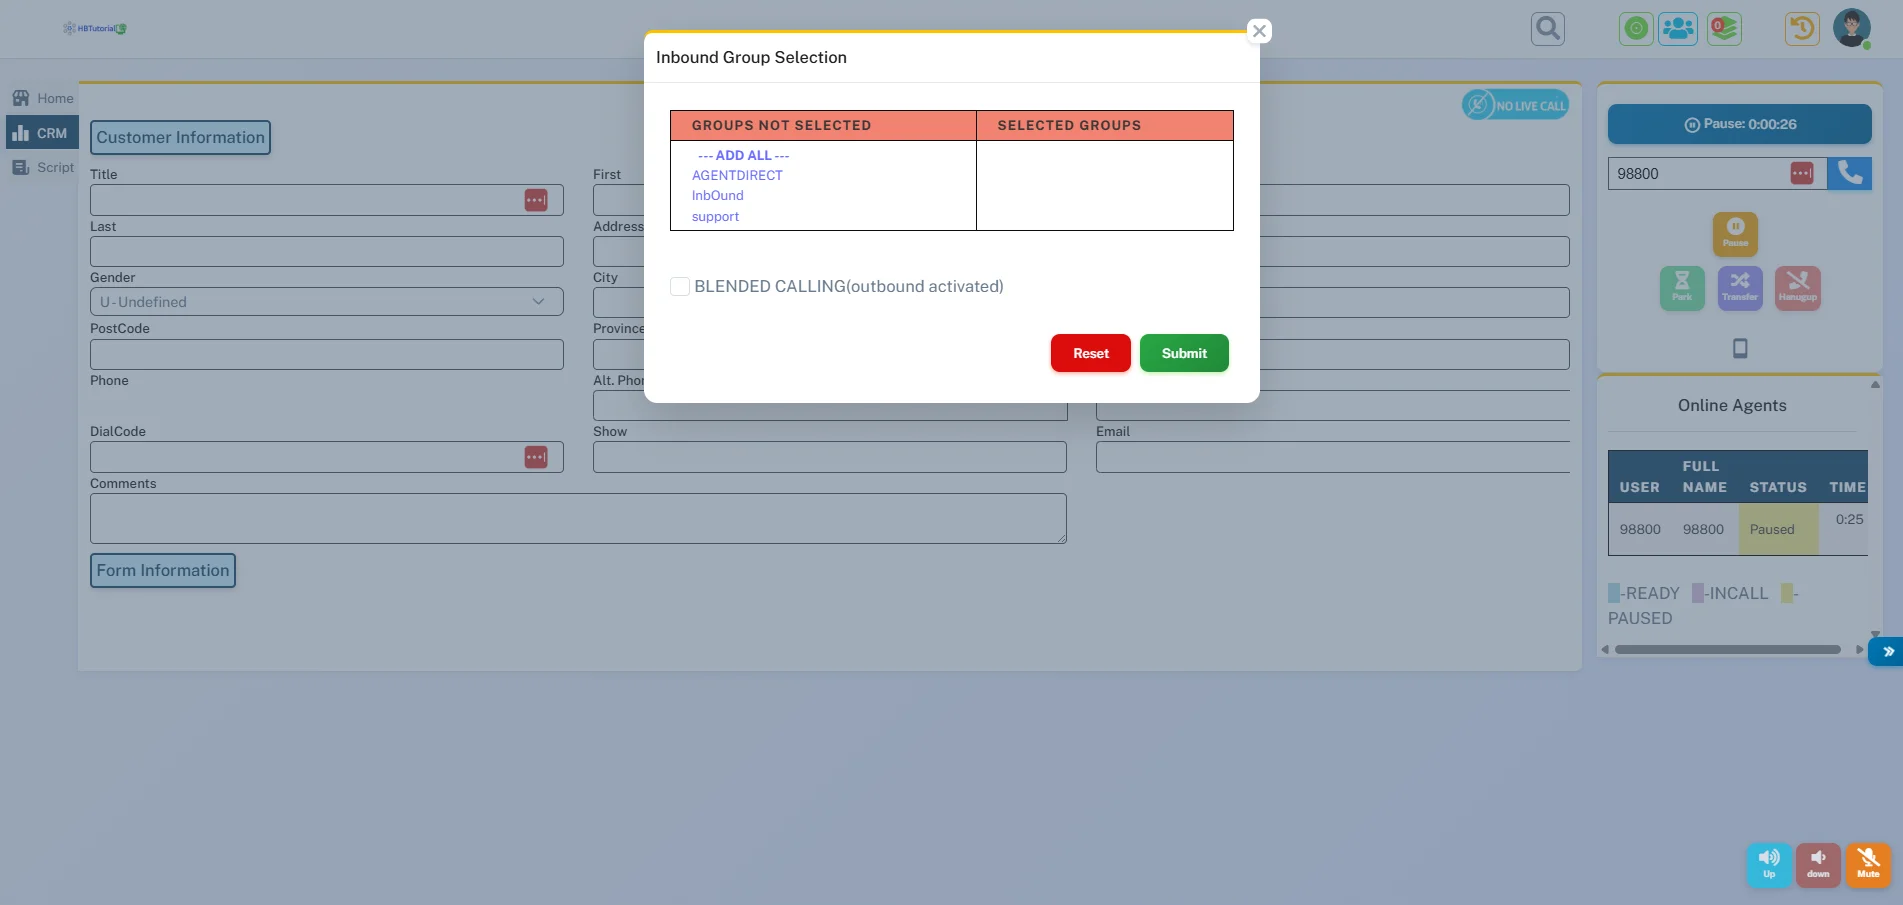The image size is (1903, 905).
Task: Click the Online Agents horizontal scrollbar
Action: (x=1727, y=649)
